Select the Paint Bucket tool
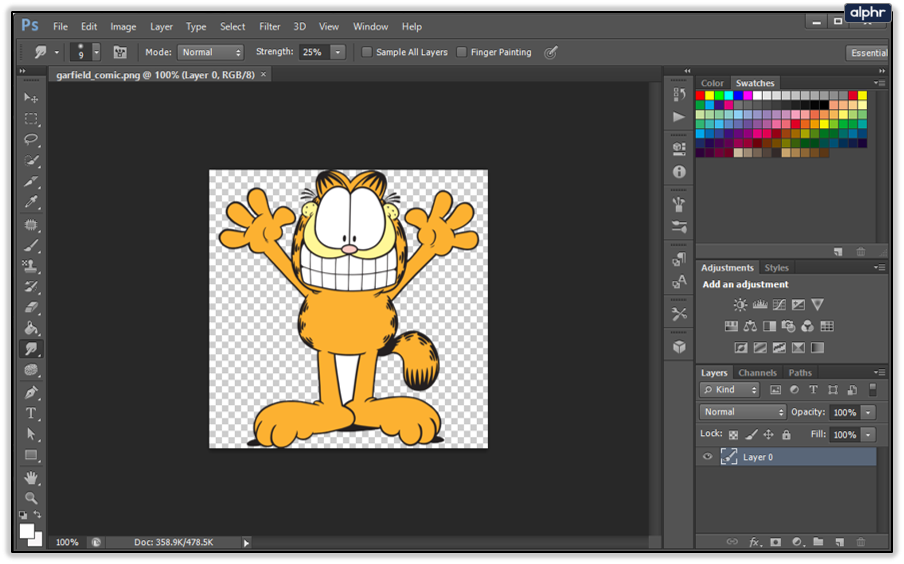Screen dimensions: 904x564 (x=31, y=328)
